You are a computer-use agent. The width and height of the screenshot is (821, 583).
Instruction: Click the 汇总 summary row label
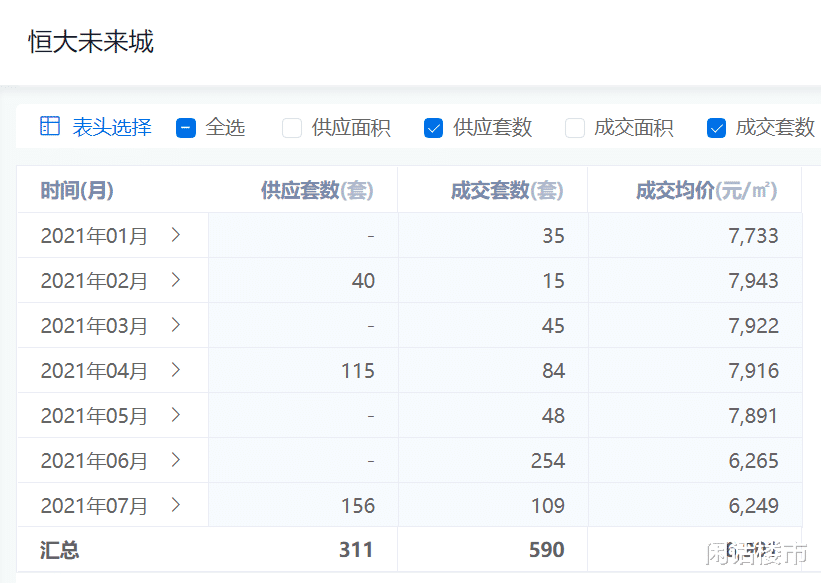(x=59, y=551)
